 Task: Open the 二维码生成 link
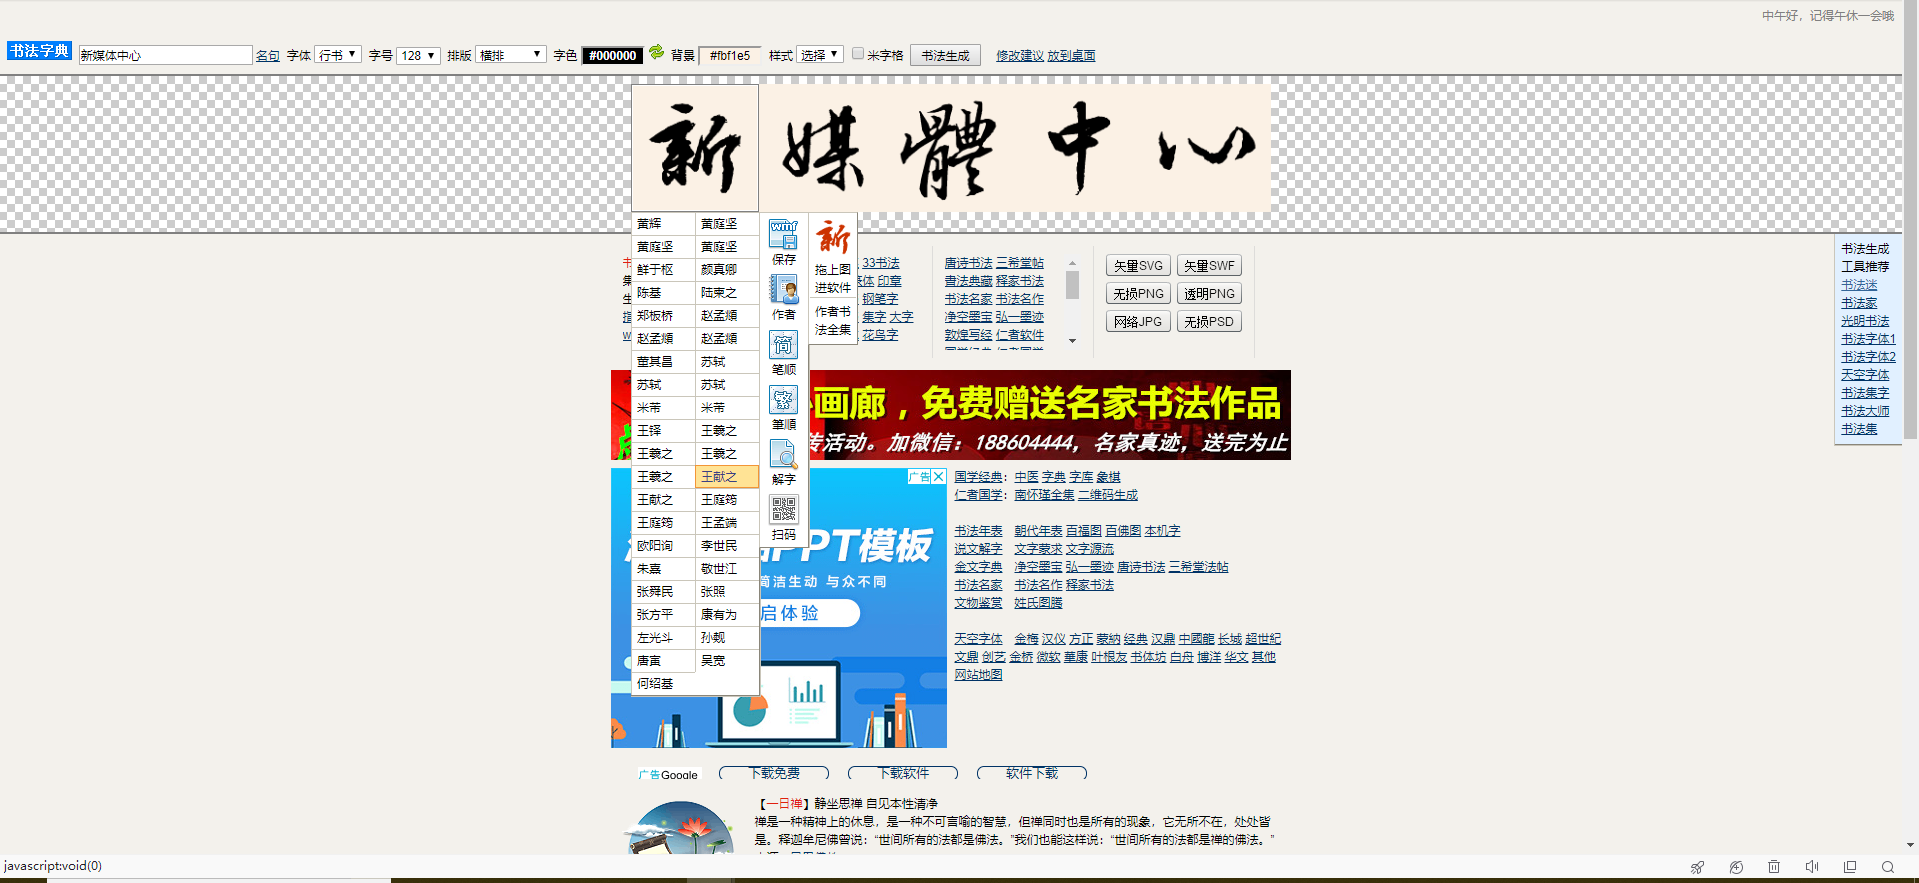tap(1108, 495)
